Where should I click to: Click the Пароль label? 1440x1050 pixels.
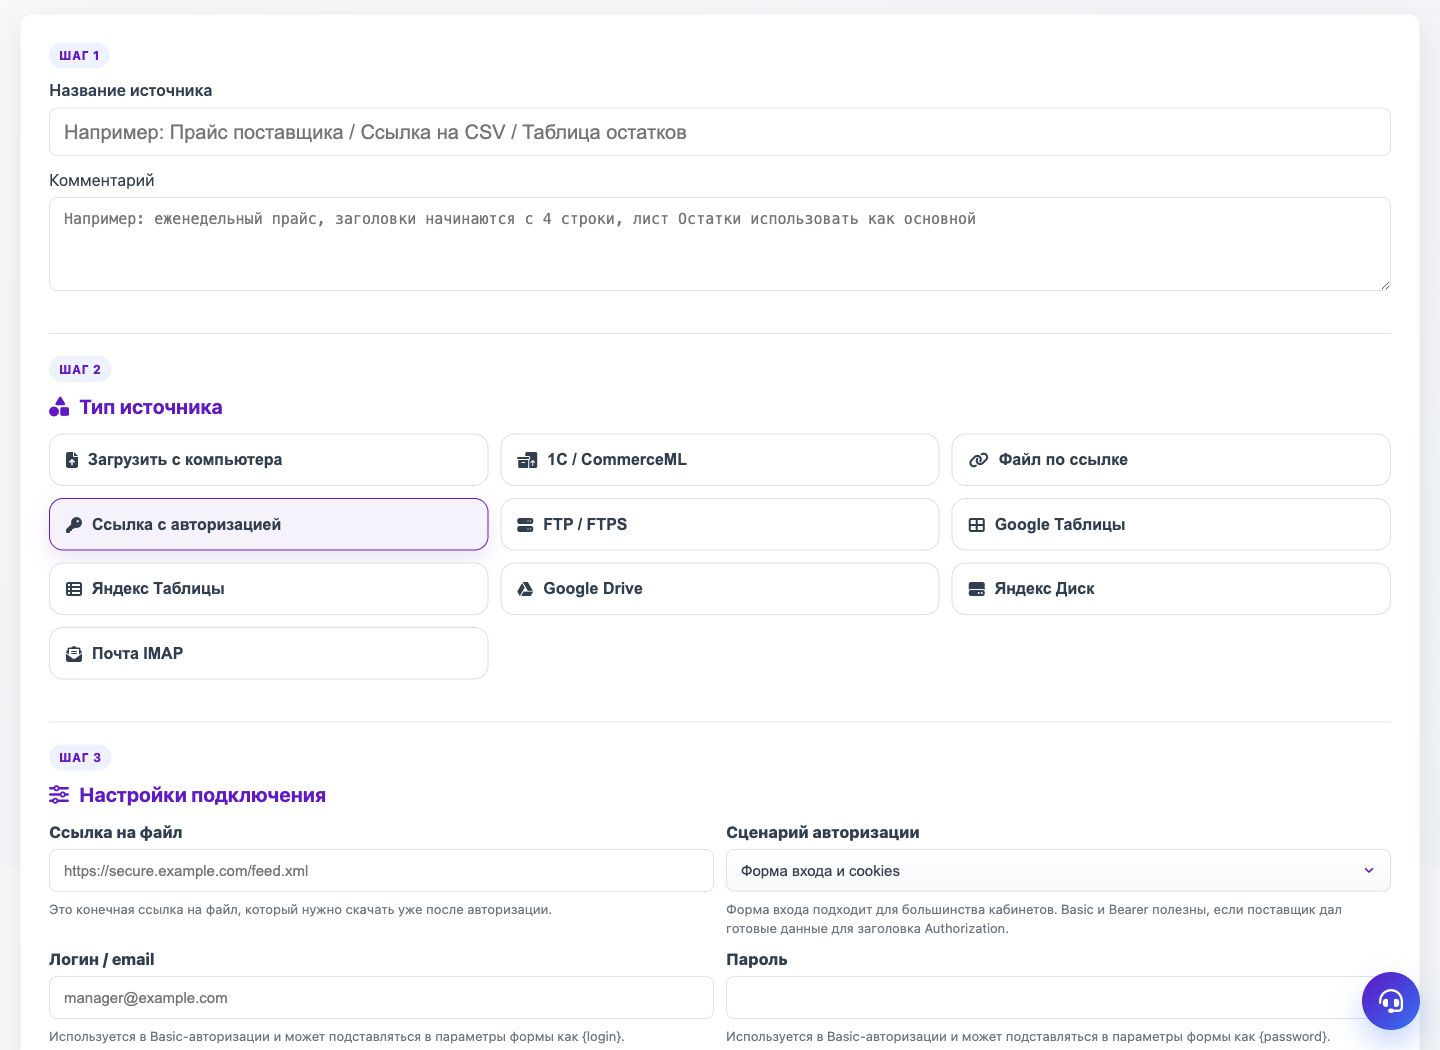[757, 960]
